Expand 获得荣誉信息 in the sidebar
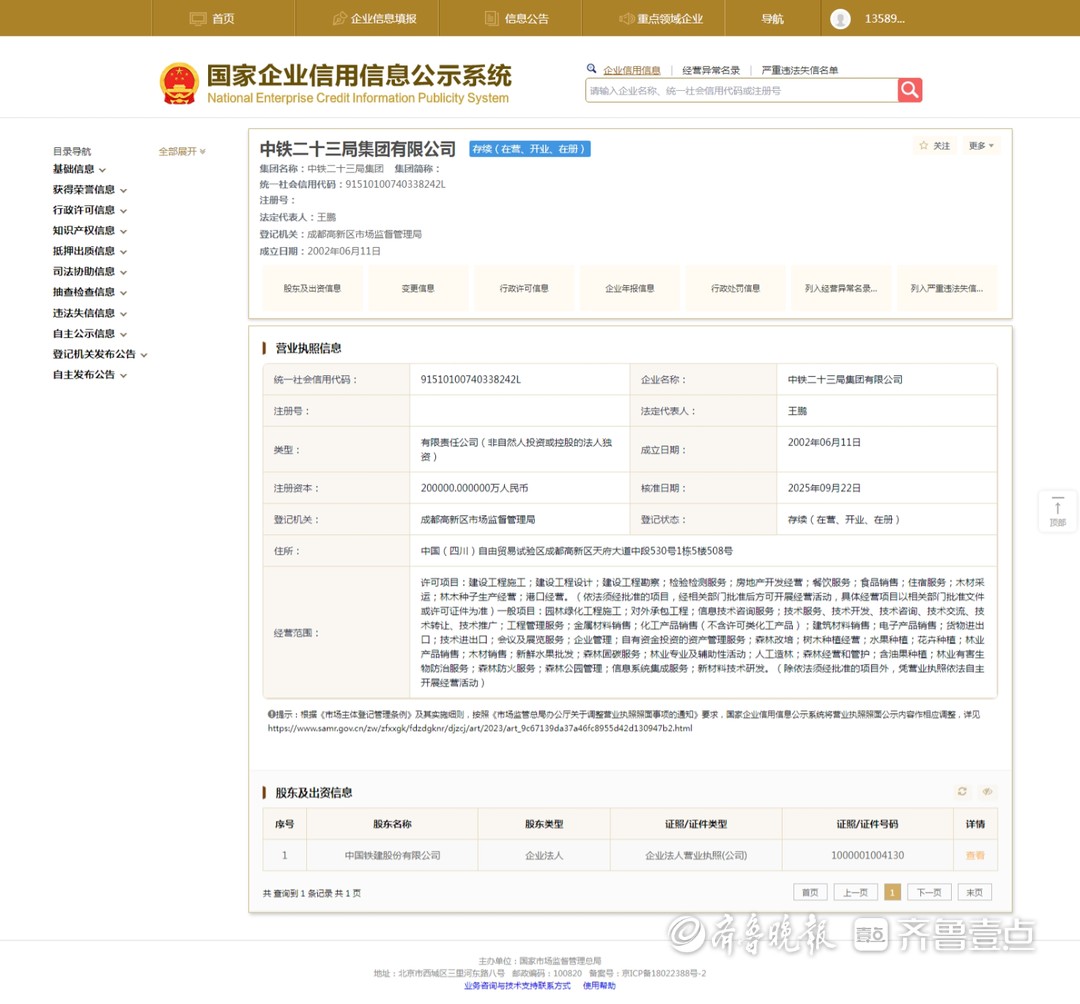This screenshot has height=1004, width=1080. 90,190
